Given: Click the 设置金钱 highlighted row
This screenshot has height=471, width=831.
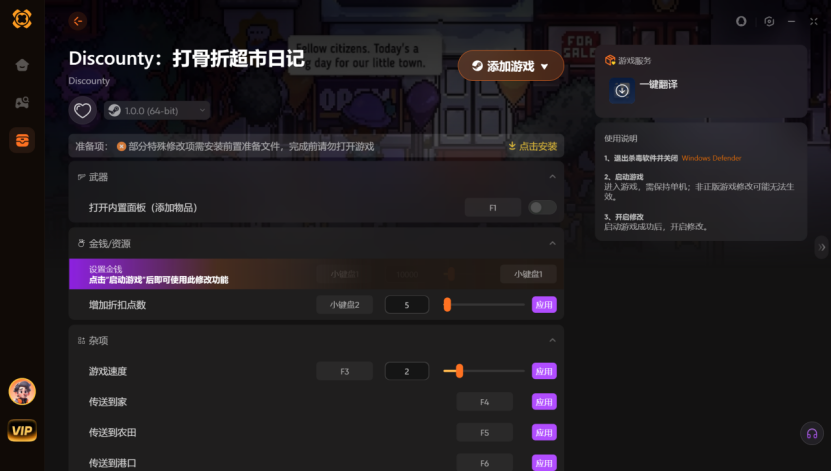Looking at the screenshot, I should point(316,274).
